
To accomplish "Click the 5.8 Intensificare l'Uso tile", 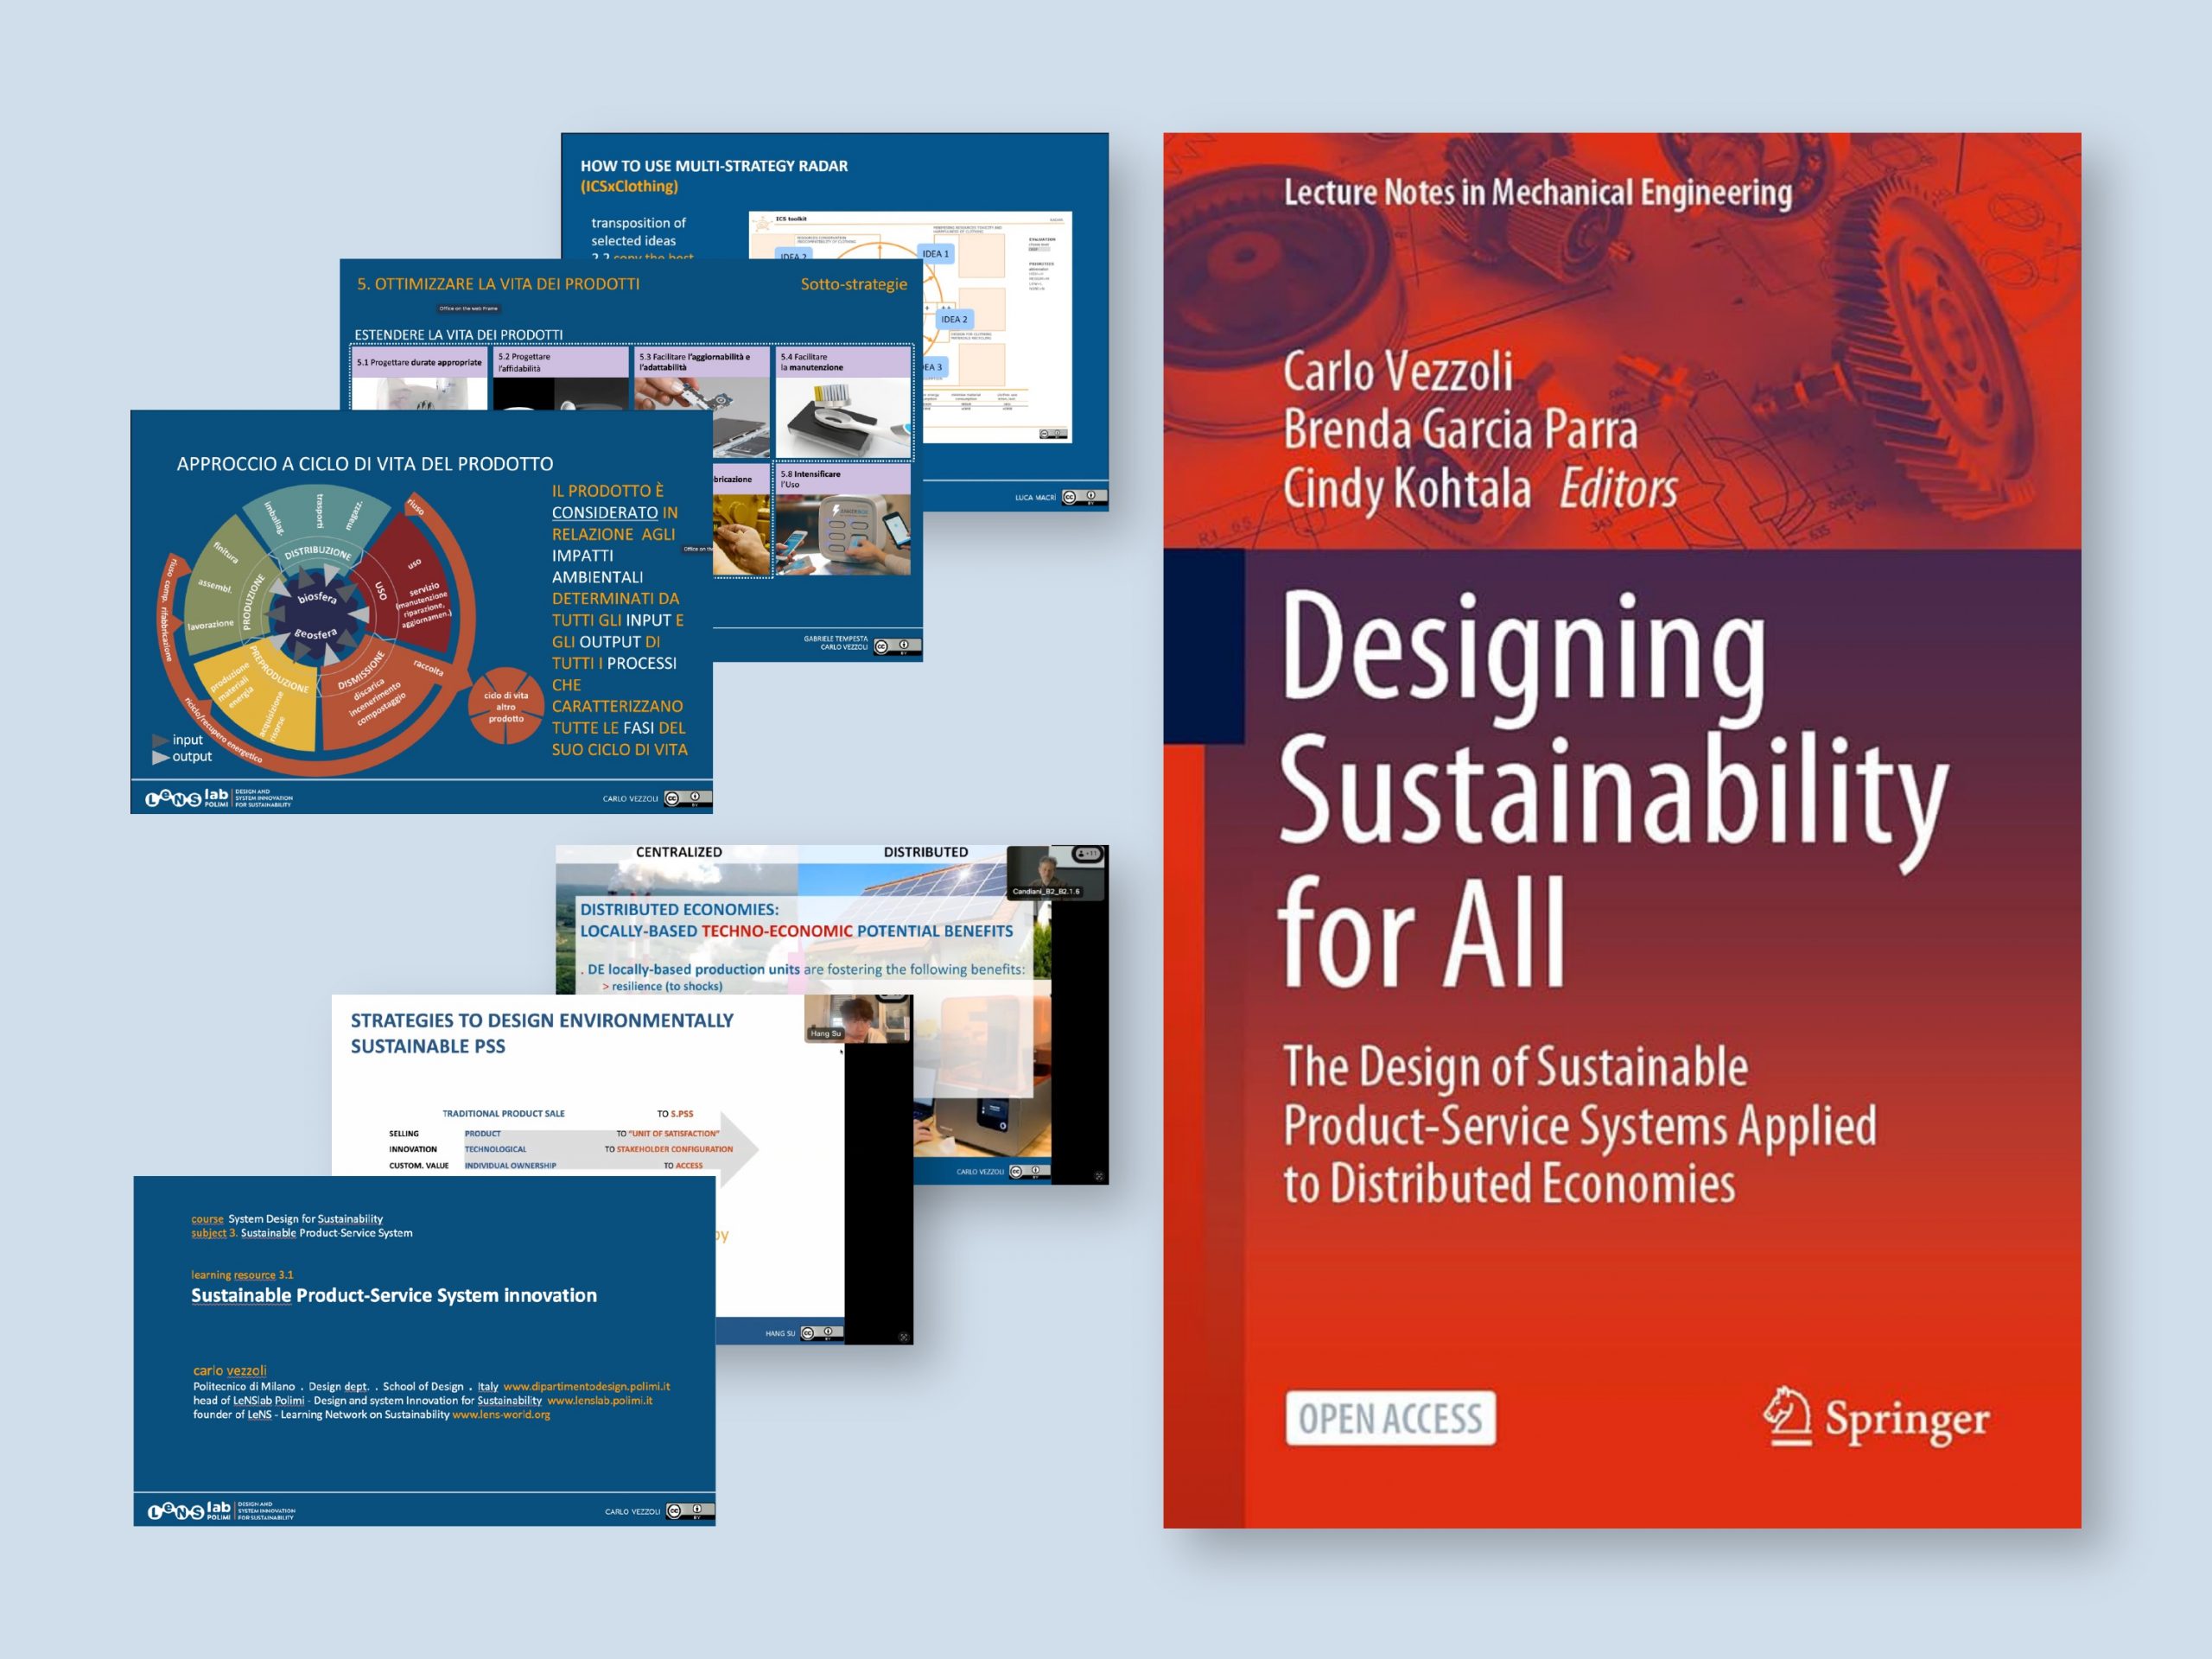I will (x=843, y=520).
